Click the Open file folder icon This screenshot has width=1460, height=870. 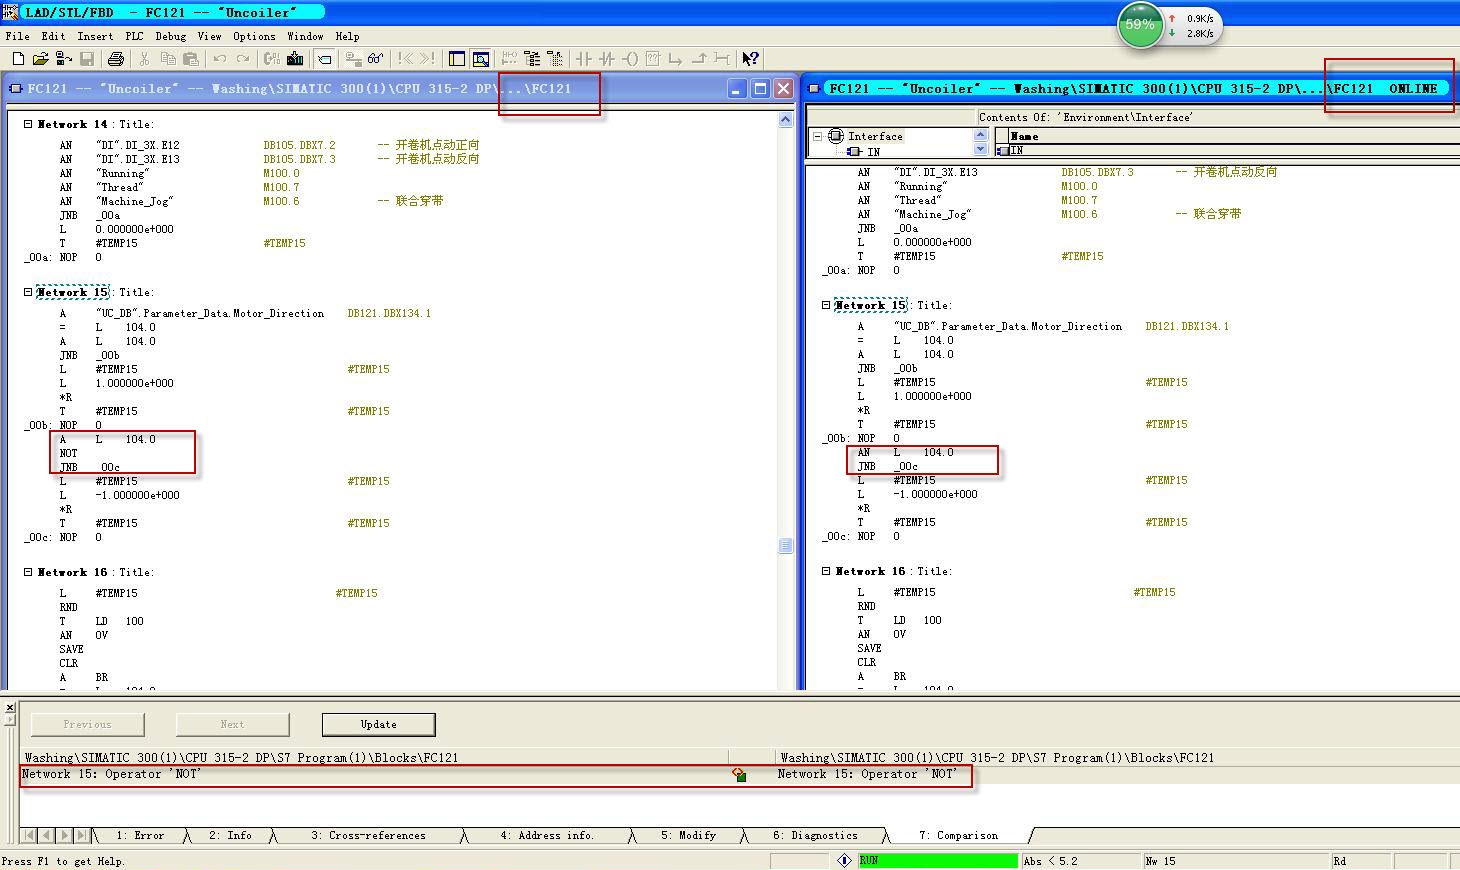click(41, 59)
